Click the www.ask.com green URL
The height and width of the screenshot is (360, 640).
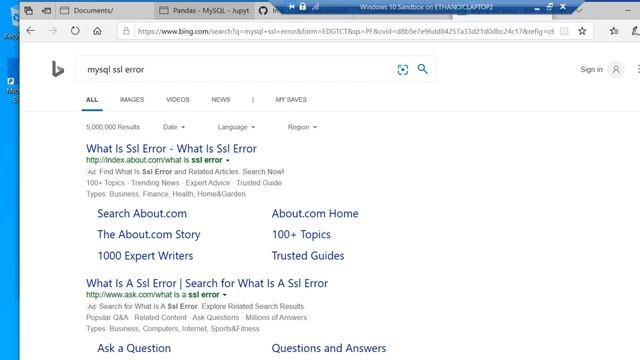coord(153,294)
